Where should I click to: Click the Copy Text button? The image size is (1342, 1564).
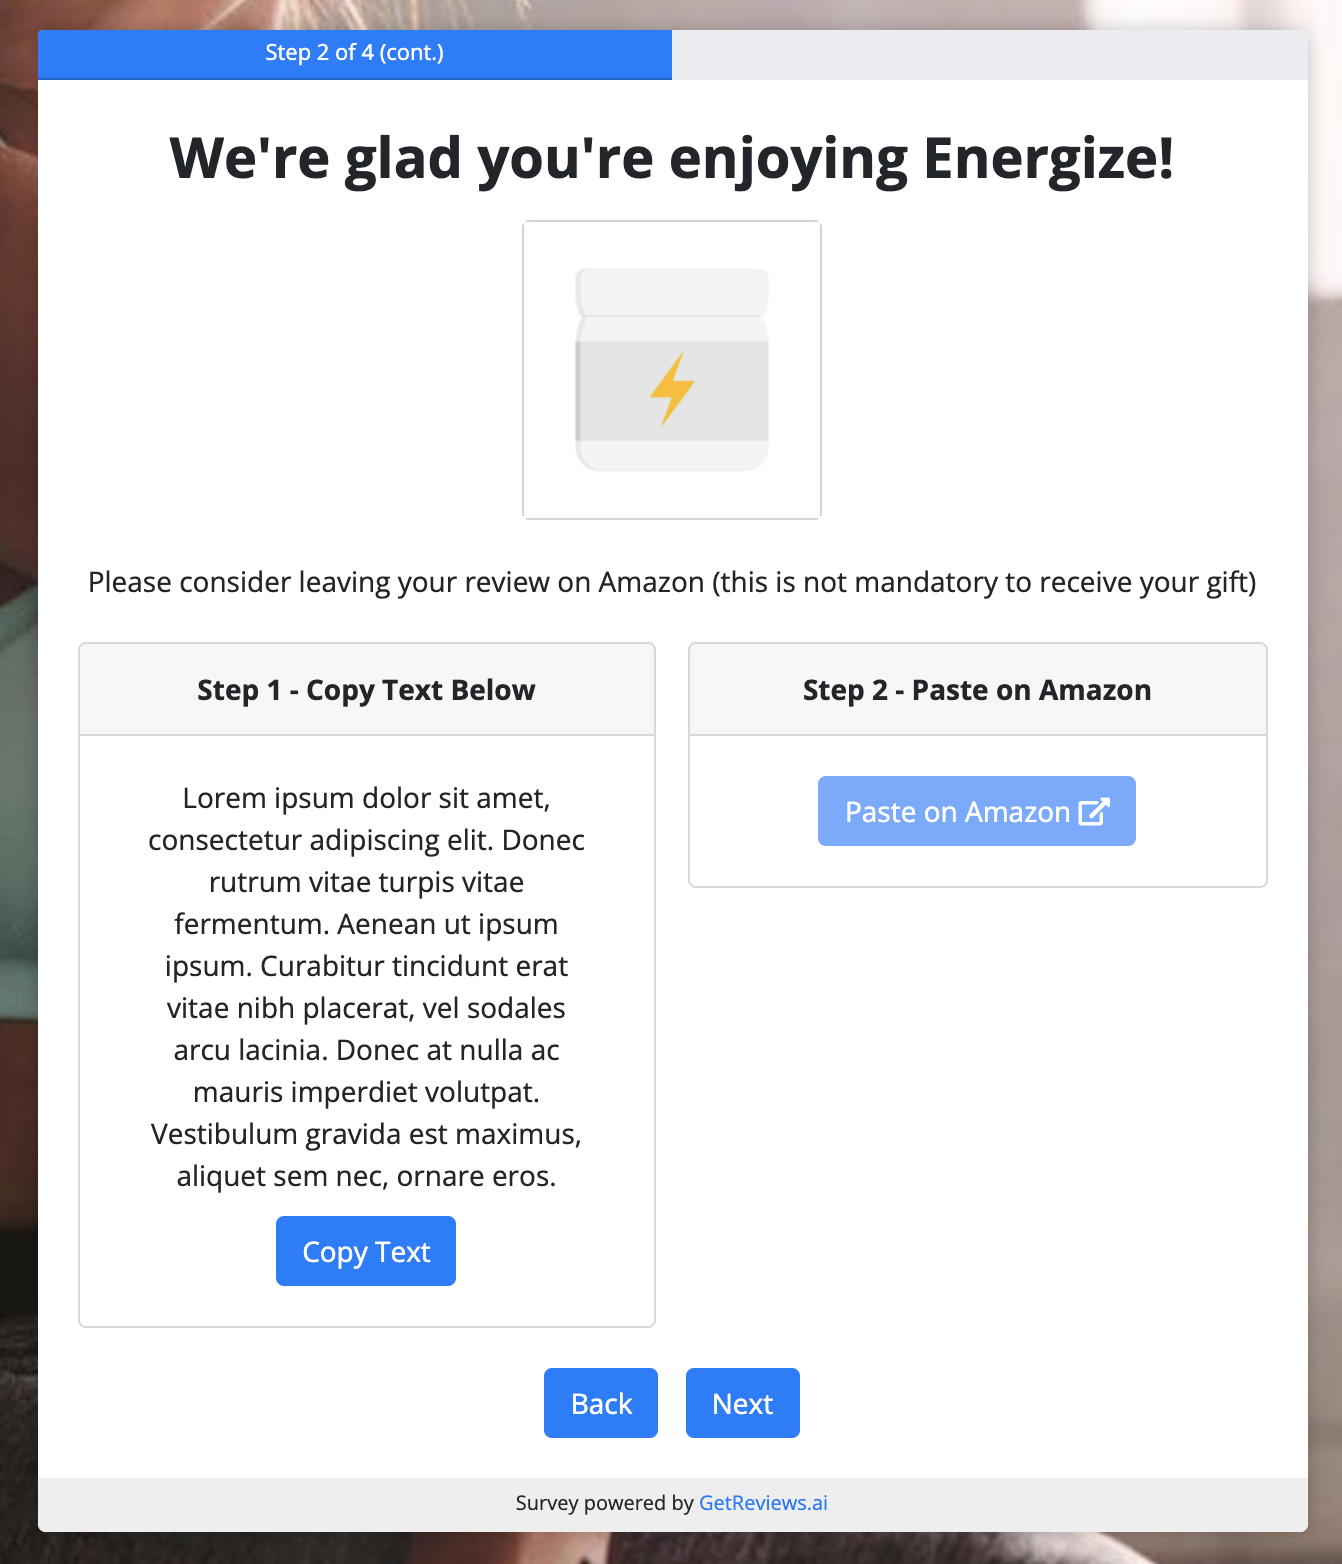coord(365,1250)
